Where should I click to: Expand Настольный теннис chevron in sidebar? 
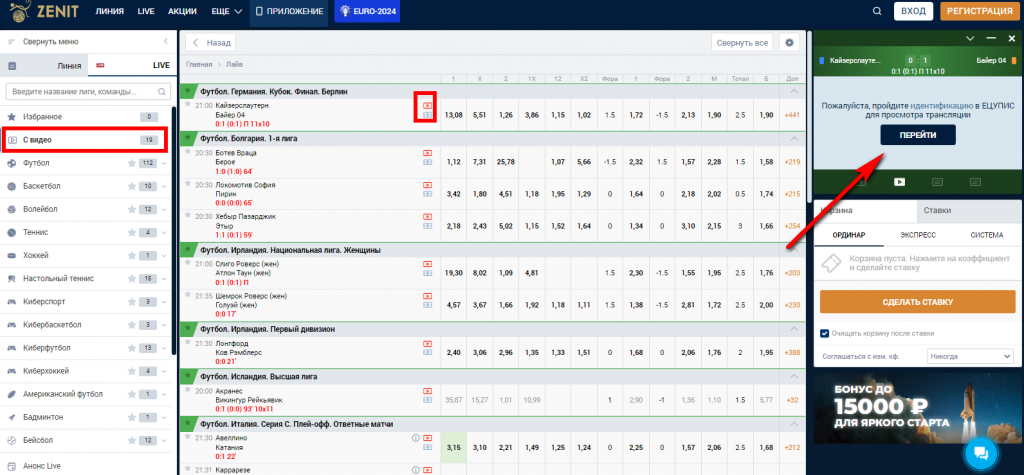coord(164,279)
